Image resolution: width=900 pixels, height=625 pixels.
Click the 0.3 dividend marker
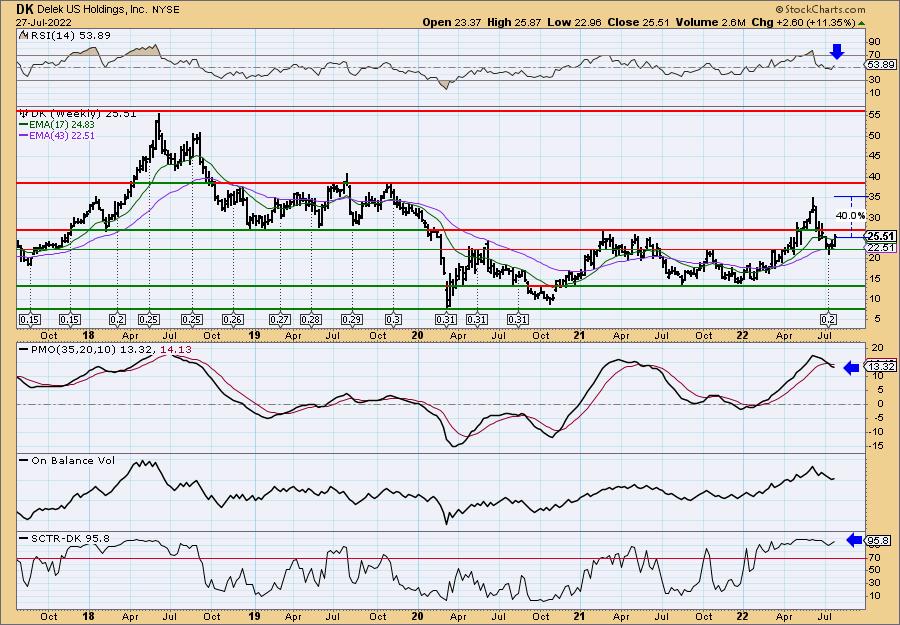click(393, 319)
